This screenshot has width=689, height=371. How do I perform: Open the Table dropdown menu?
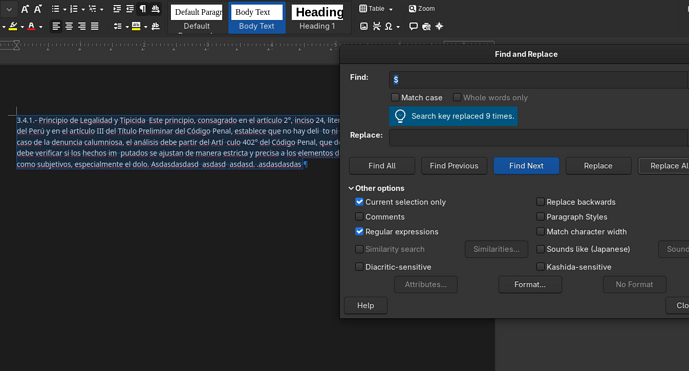[x=376, y=9]
